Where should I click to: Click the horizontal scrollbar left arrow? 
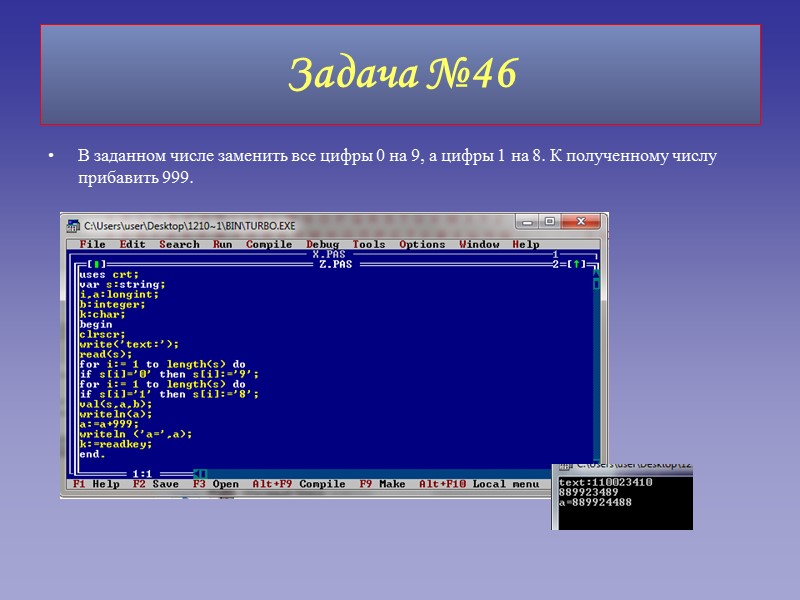pyautogui.click(x=196, y=474)
